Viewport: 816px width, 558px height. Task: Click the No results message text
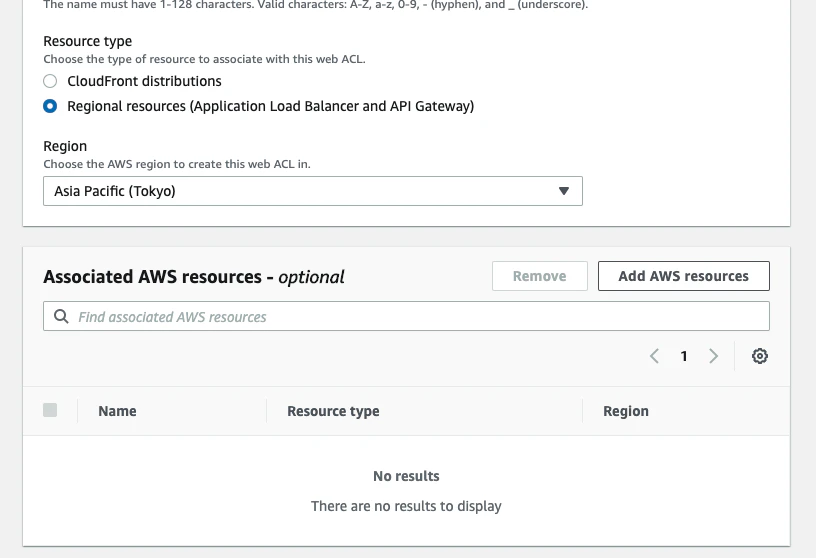[406, 476]
